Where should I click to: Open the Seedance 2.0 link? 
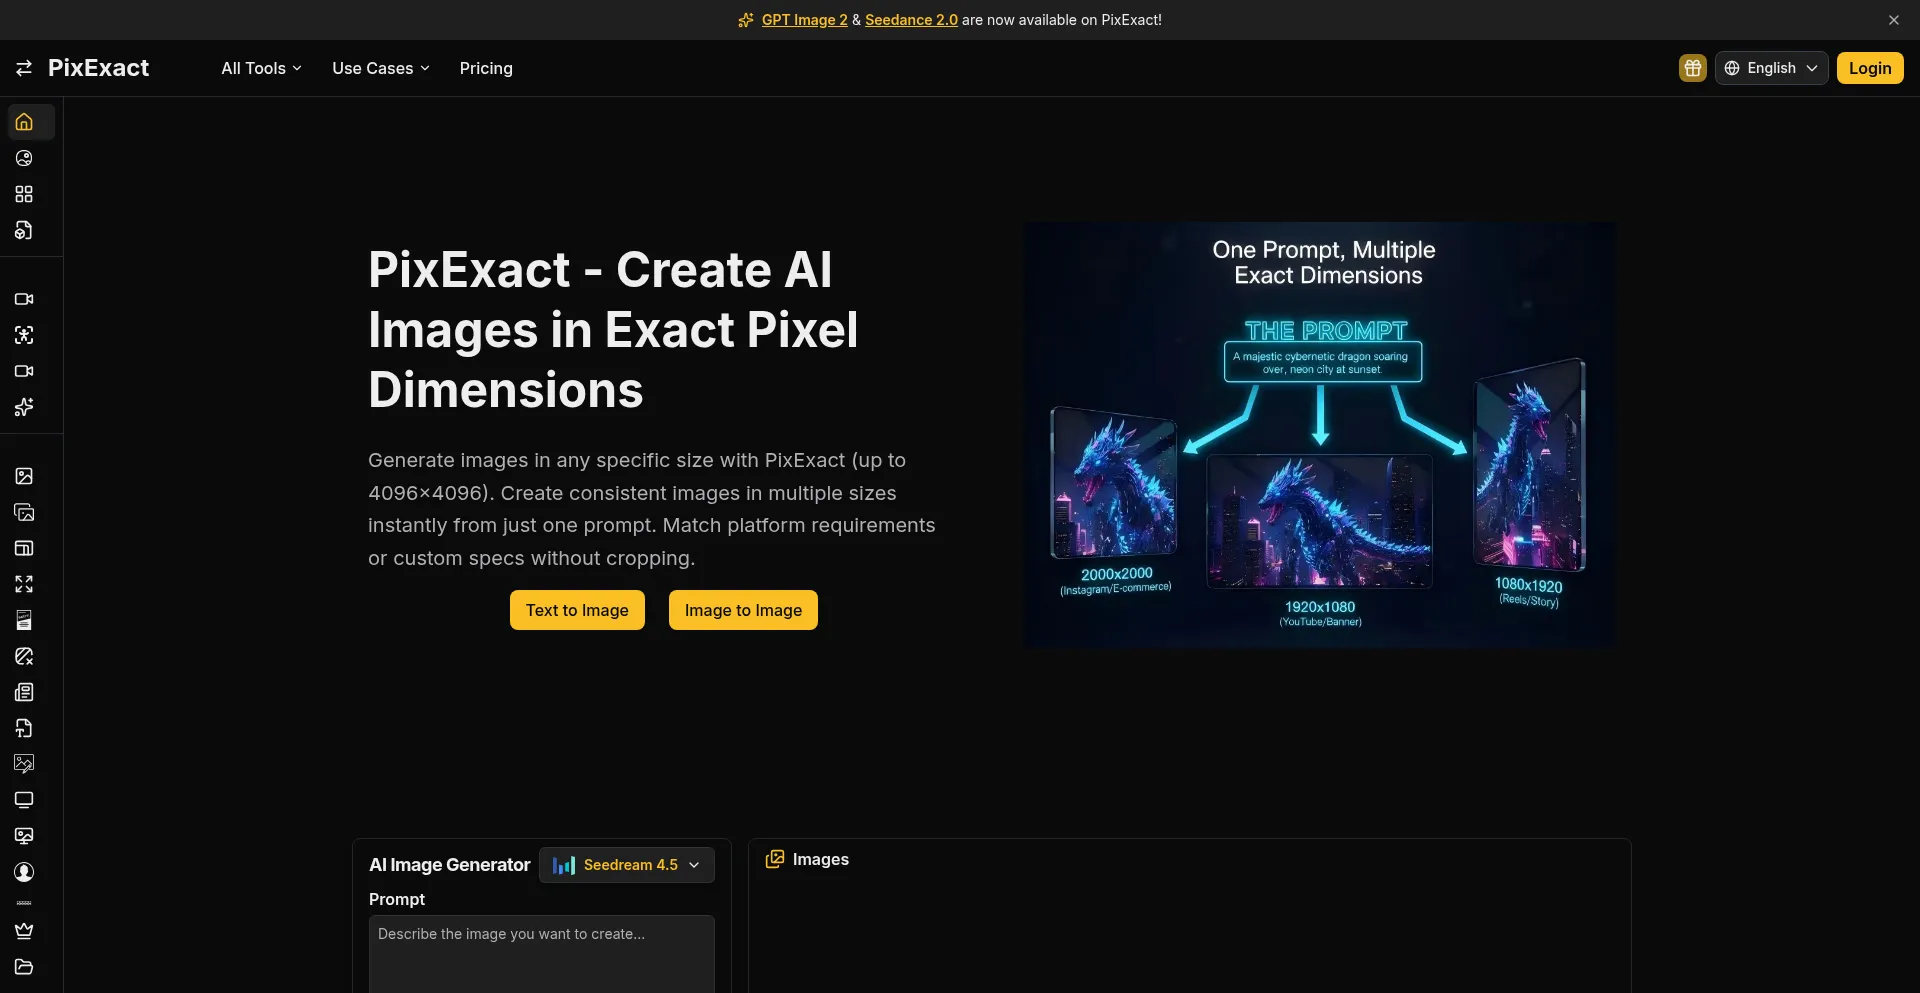point(911,20)
